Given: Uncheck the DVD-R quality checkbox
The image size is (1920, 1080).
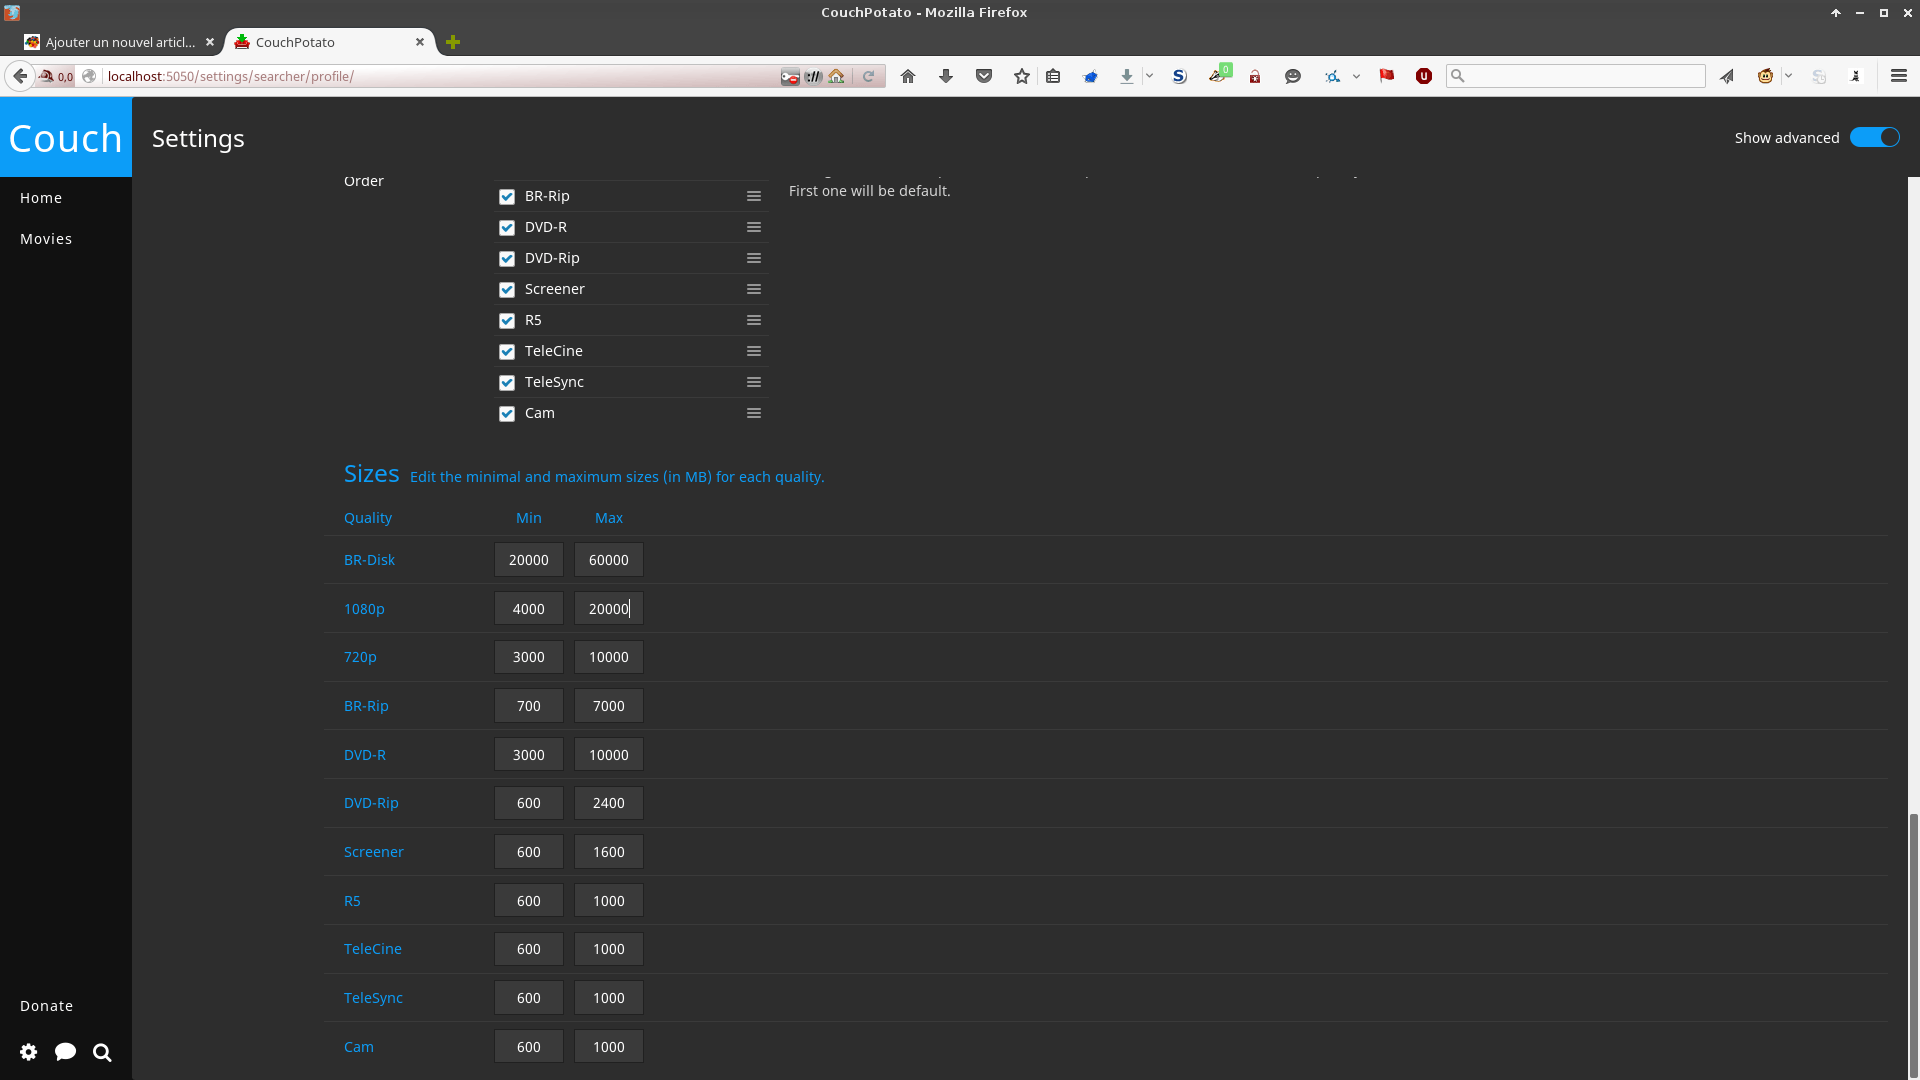Looking at the screenshot, I should click(507, 228).
